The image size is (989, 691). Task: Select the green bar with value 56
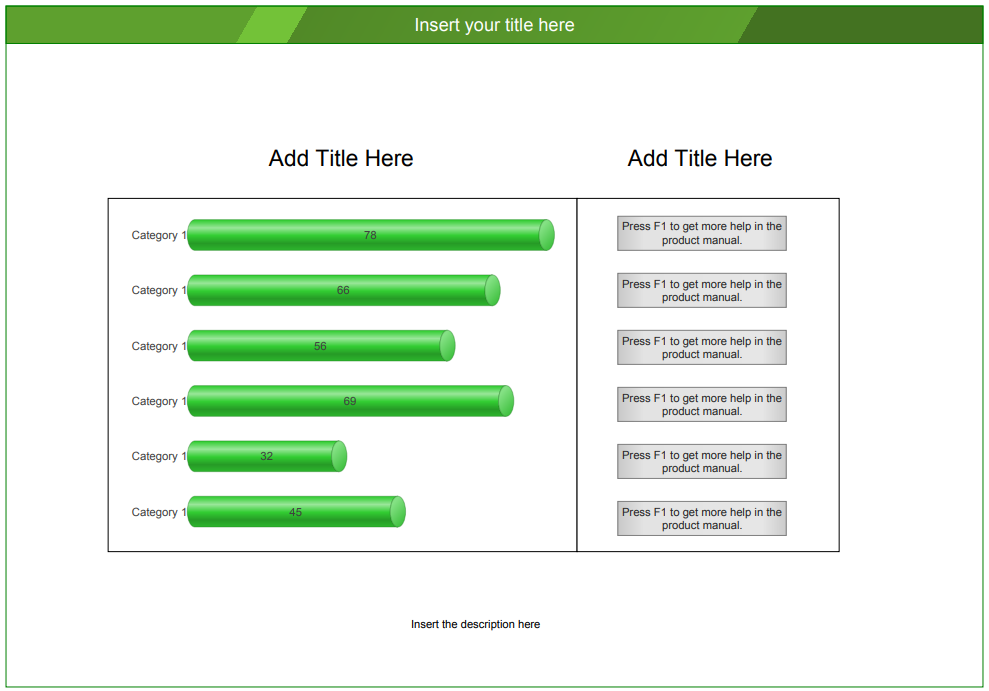coord(321,346)
